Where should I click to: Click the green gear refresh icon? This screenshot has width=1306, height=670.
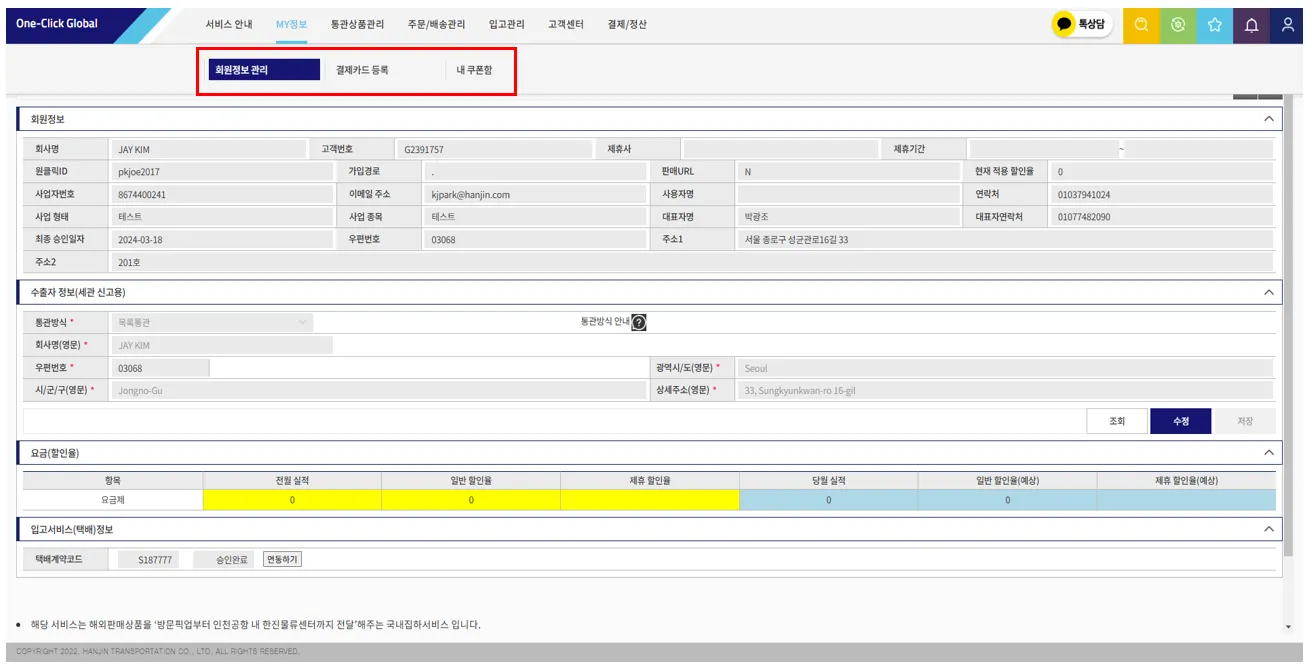coord(1178,25)
